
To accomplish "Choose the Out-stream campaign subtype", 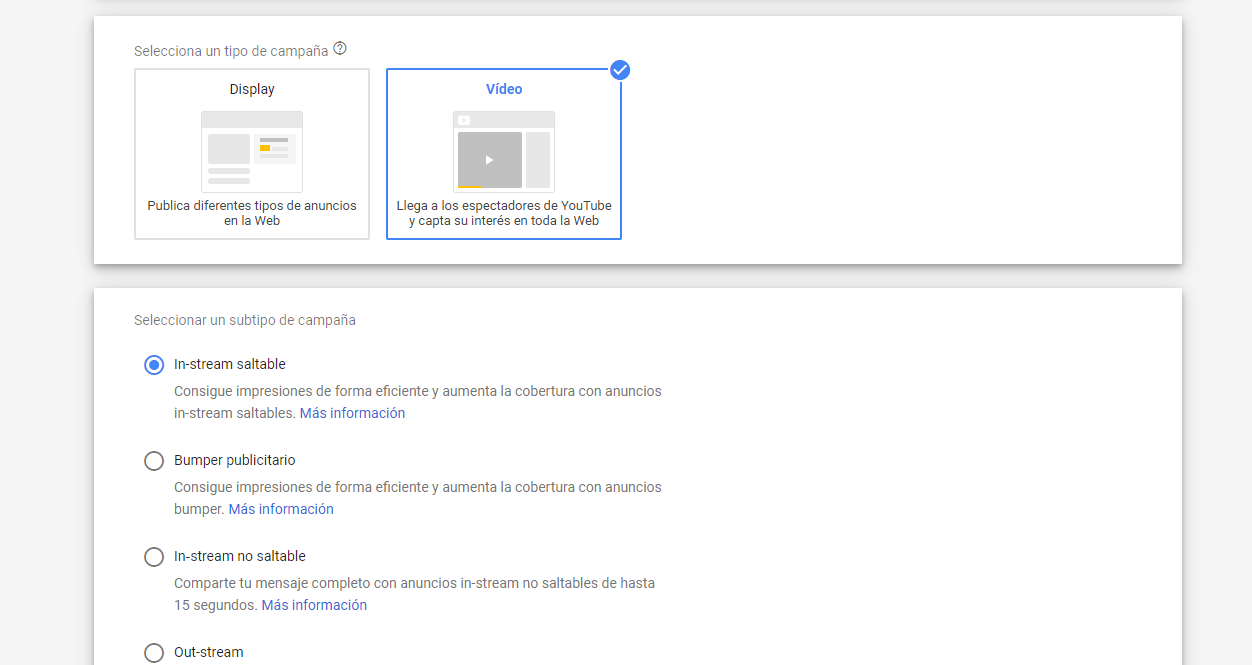I will [153, 652].
